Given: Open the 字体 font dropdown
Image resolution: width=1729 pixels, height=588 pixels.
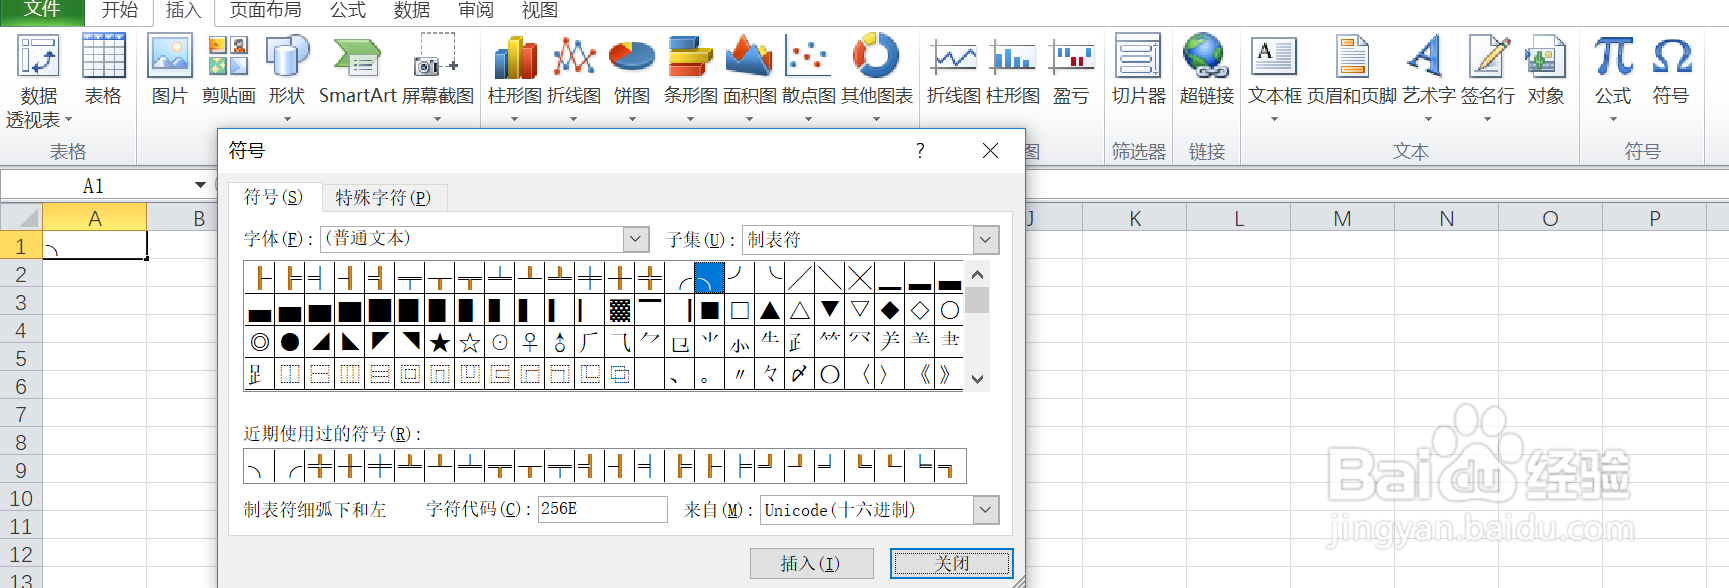Looking at the screenshot, I should pyautogui.click(x=636, y=239).
